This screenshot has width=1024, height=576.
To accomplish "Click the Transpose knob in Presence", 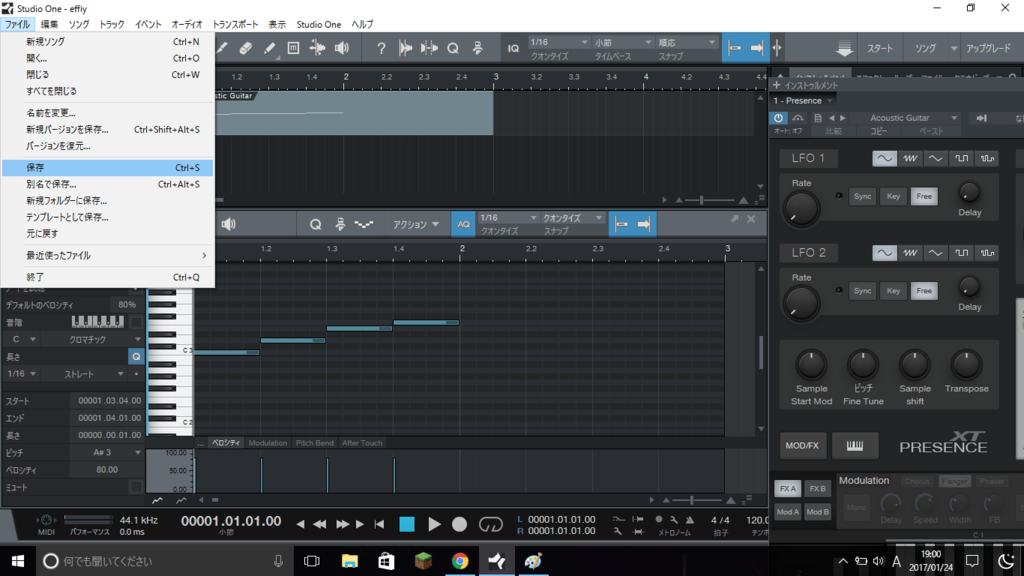I will click(x=966, y=365).
